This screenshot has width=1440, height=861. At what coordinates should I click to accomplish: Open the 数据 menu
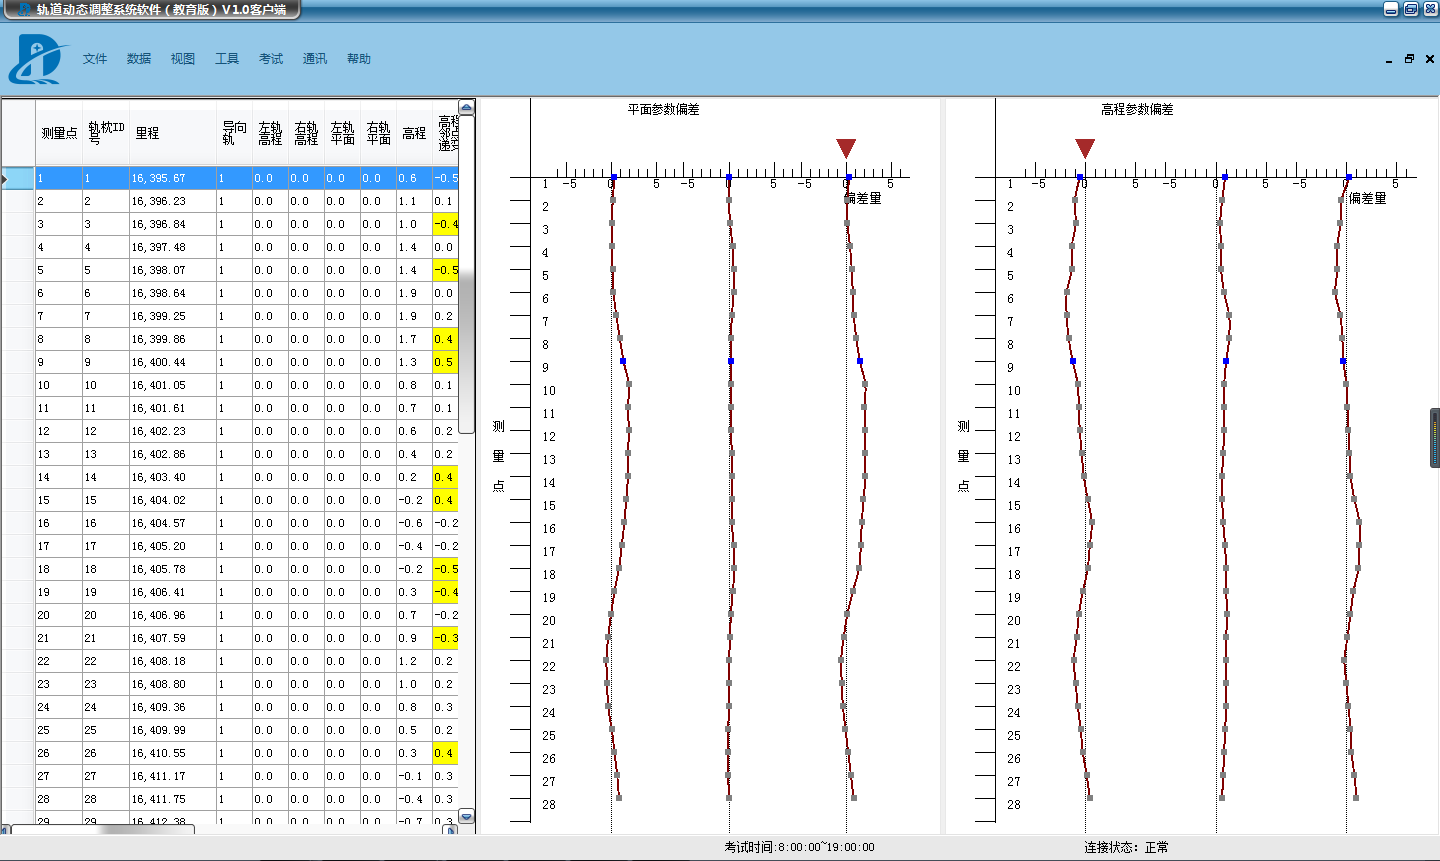[x=139, y=59]
